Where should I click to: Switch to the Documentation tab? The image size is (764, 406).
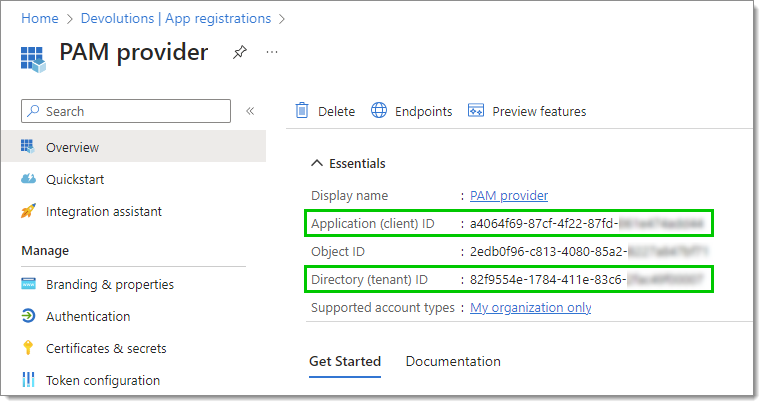(x=453, y=361)
